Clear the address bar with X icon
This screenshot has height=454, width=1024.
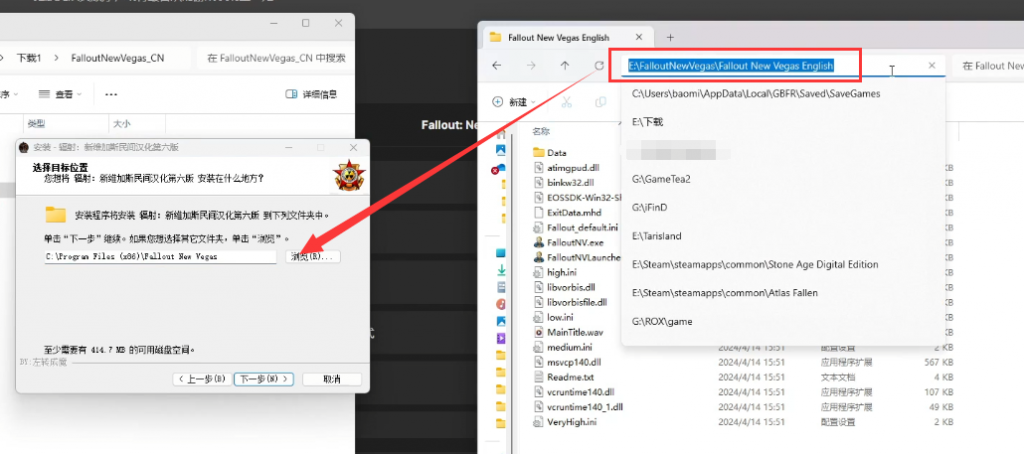[x=932, y=65]
